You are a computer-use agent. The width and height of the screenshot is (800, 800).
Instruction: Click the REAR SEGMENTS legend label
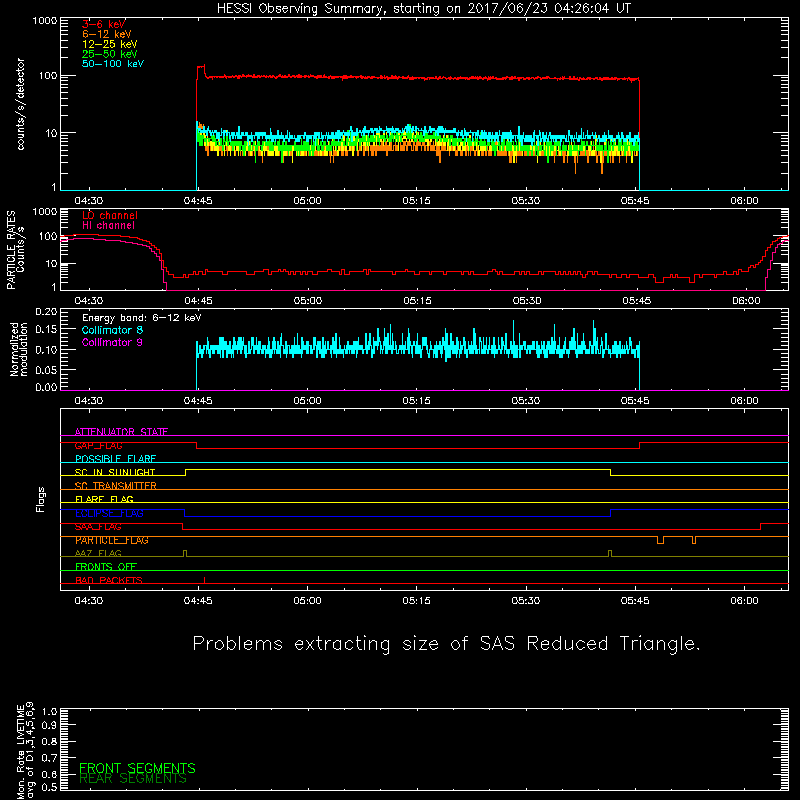133,779
